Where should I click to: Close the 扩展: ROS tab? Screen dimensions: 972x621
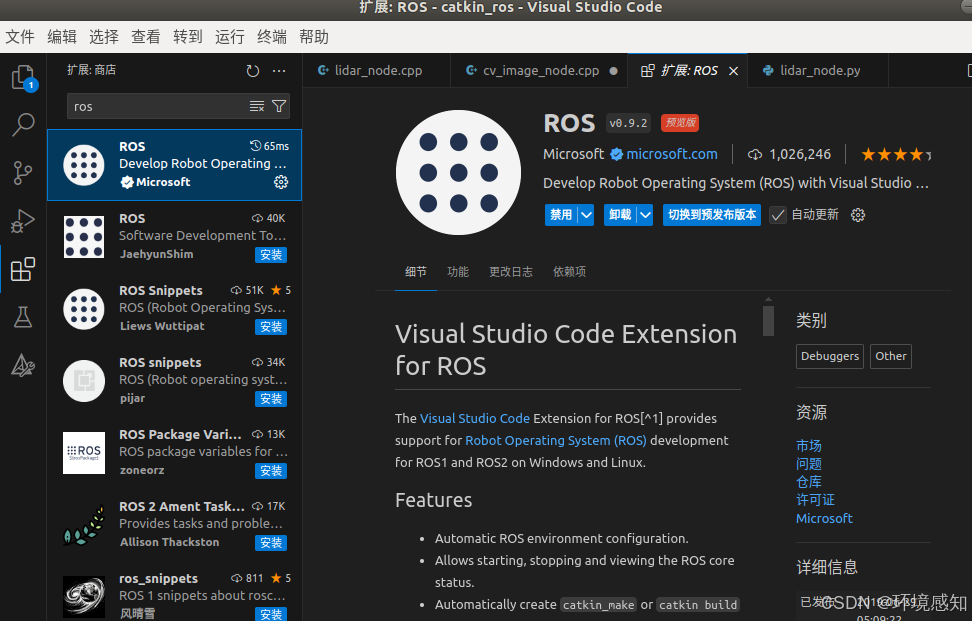[733, 71]
